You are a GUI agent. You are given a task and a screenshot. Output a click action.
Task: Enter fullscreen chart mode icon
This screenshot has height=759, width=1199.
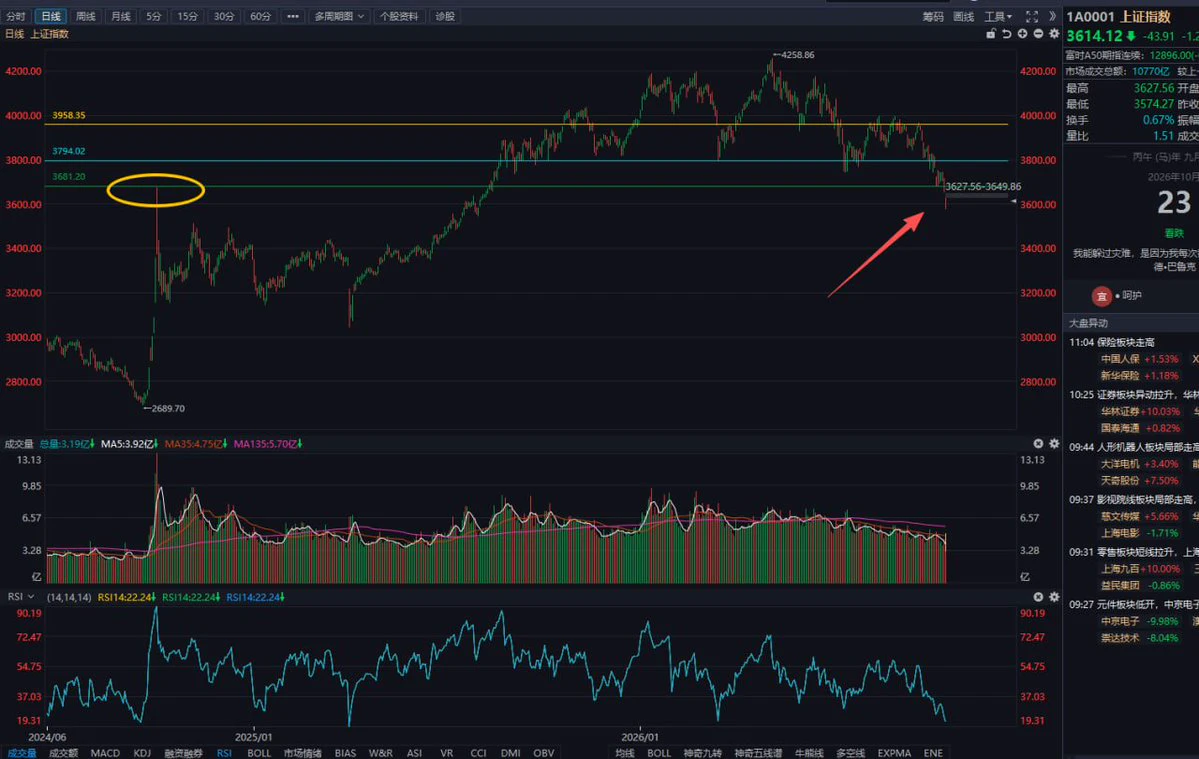pos(1032,16)
